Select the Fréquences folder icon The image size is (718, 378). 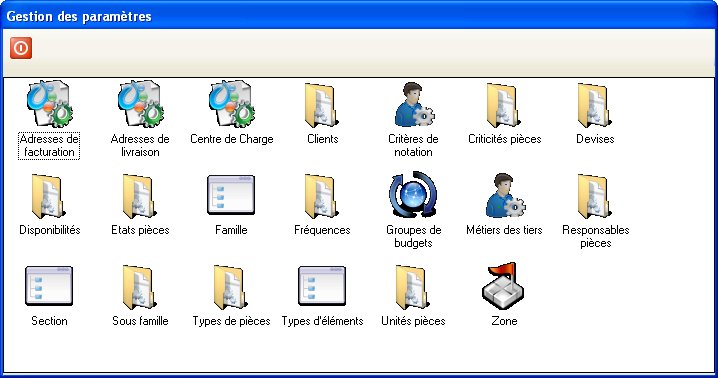(x=322, y=197)
